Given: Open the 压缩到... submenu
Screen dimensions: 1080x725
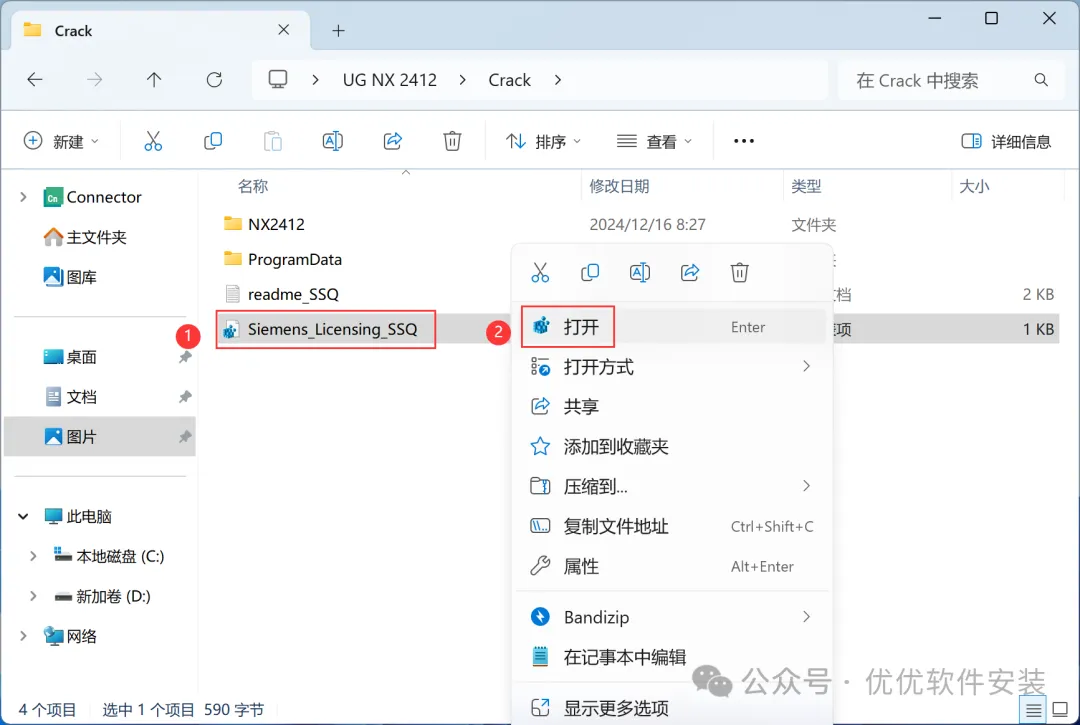Looking at the screenshot, I should (x=672, y=486).
